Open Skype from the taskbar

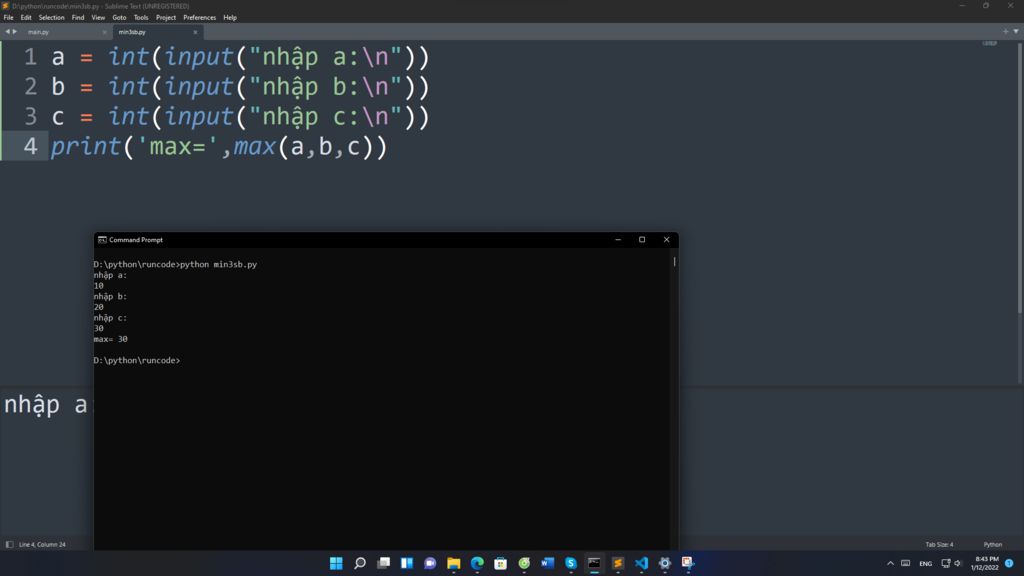pyautogui.click(x=571, y=563)
